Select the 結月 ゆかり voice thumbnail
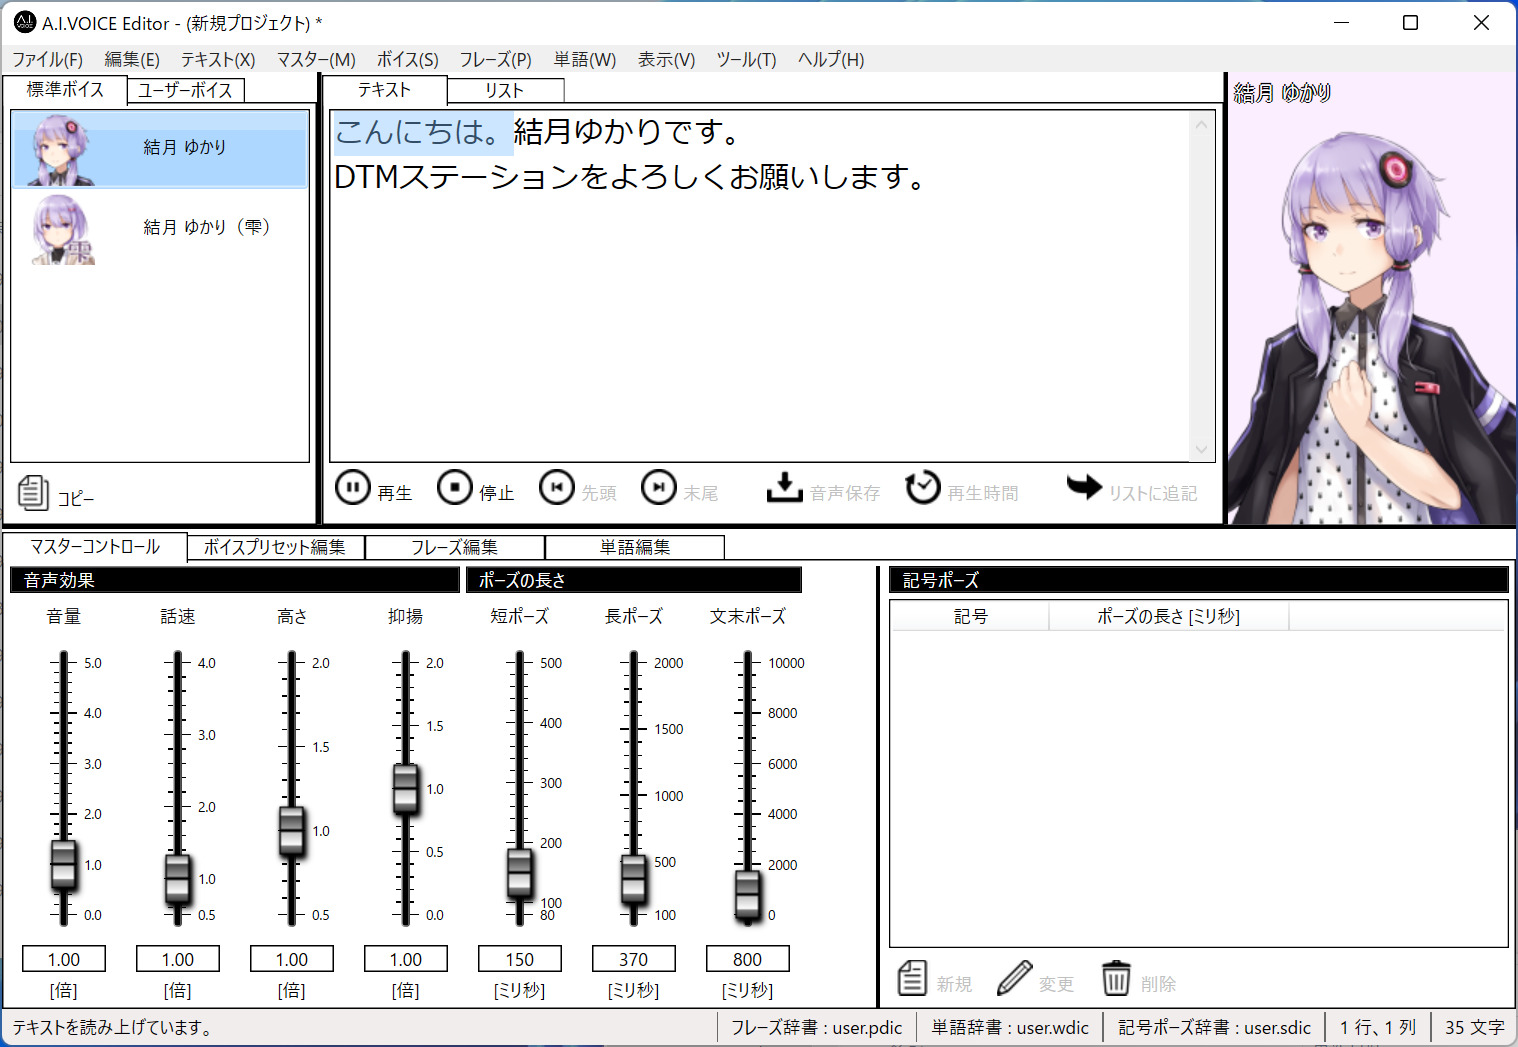This screenshot has width=1518, height=1047. pos(62,150)
